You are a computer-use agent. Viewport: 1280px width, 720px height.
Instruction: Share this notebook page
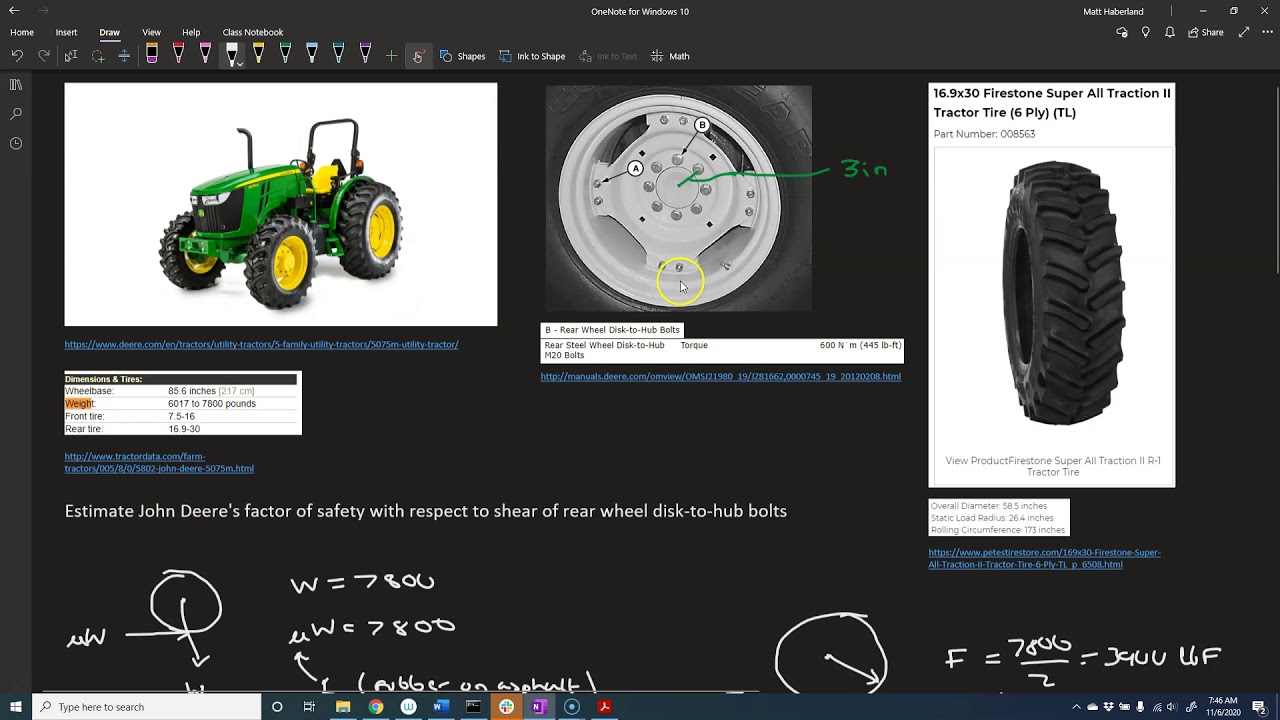coord(1206,32)
